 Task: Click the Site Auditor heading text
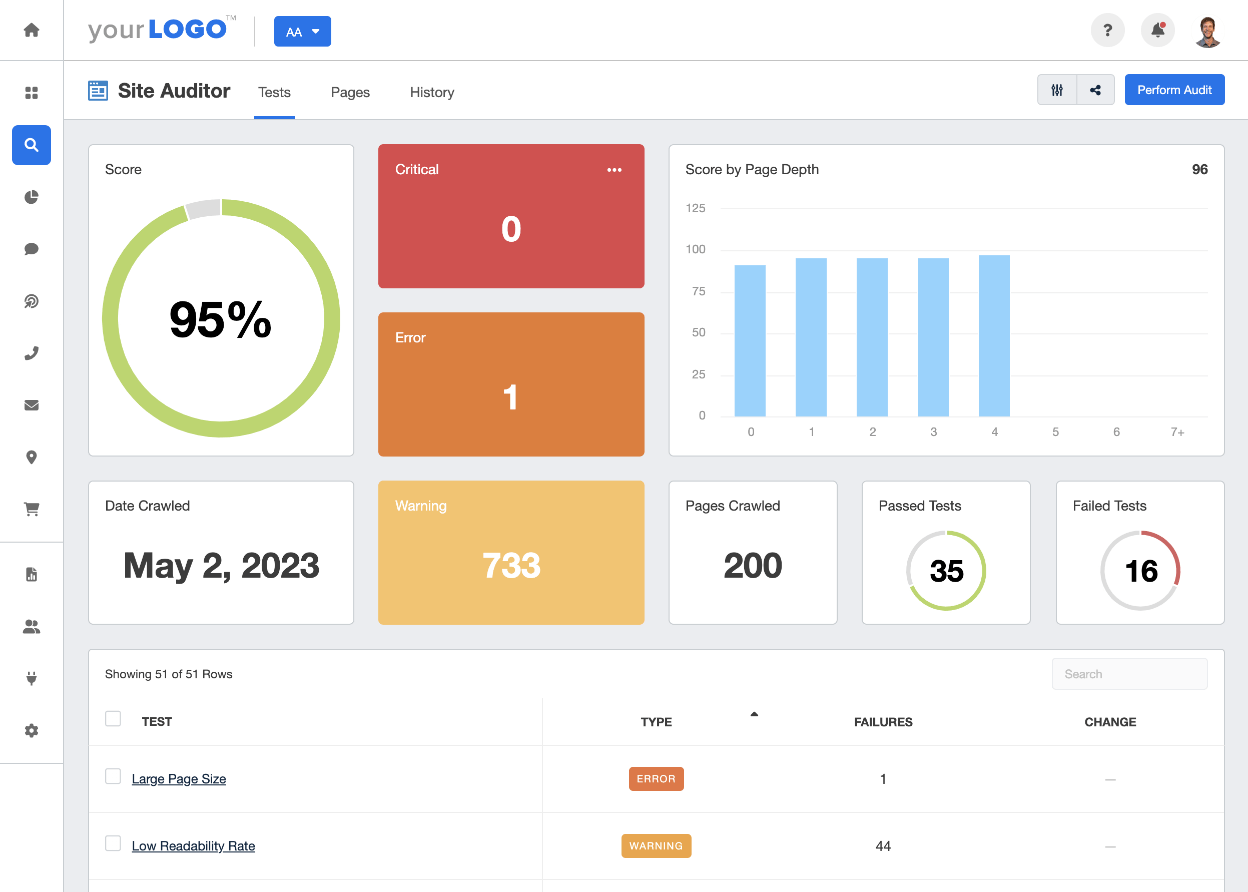(x=174, y=91)
